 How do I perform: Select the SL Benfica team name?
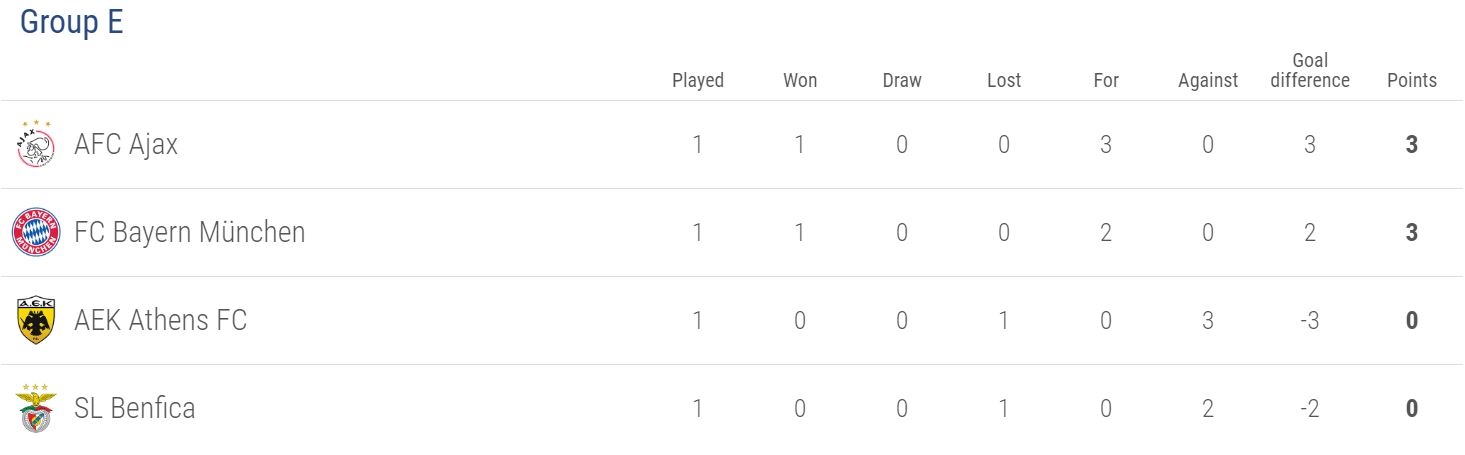[135, 409]
